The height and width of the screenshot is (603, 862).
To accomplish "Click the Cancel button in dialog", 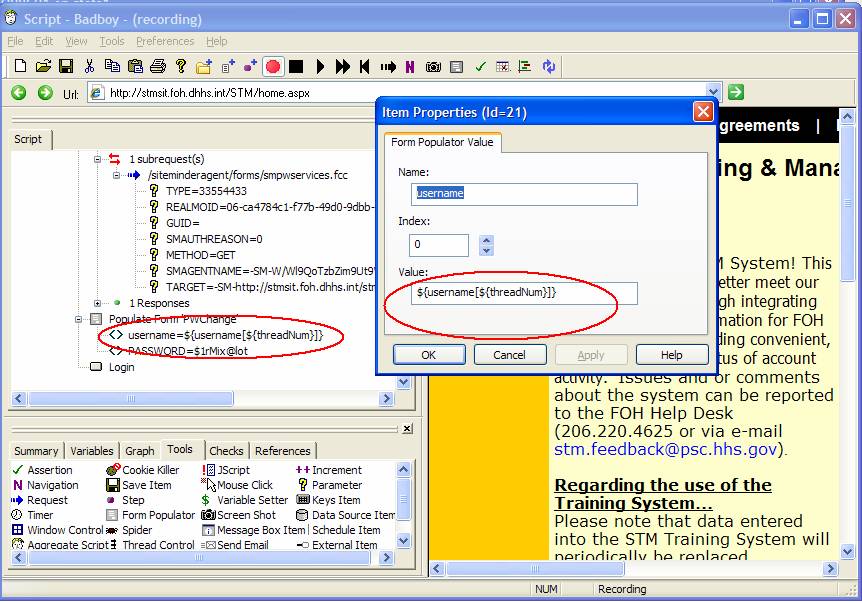I will pyautogui.click(x=509, y=355).
